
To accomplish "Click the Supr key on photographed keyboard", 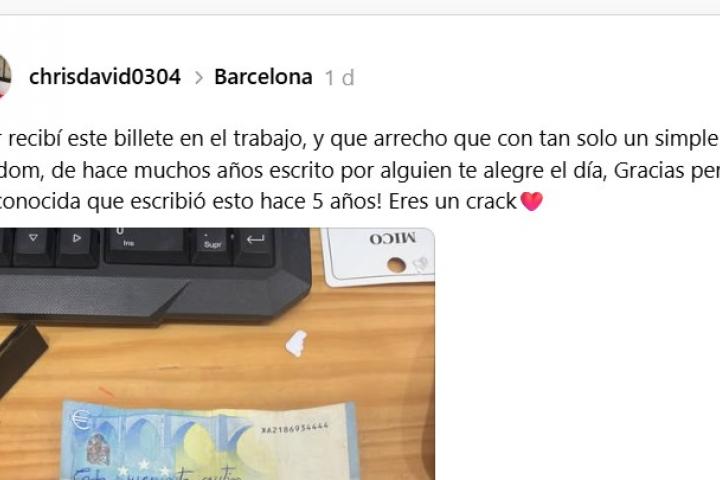I will (213, 244).
